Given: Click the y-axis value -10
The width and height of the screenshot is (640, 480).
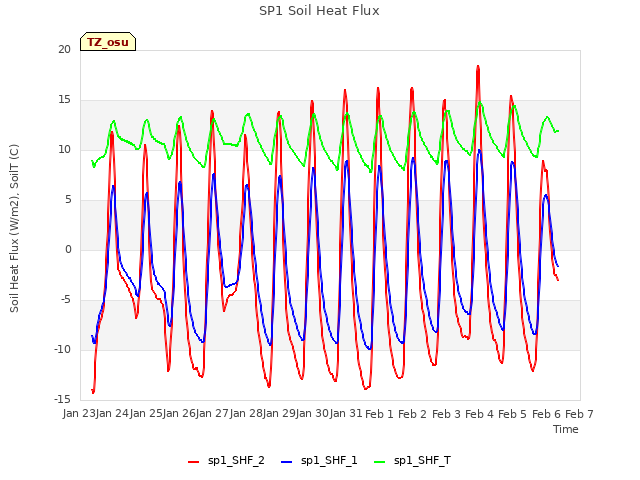Looking at the screenshot, I should point(62,350).
